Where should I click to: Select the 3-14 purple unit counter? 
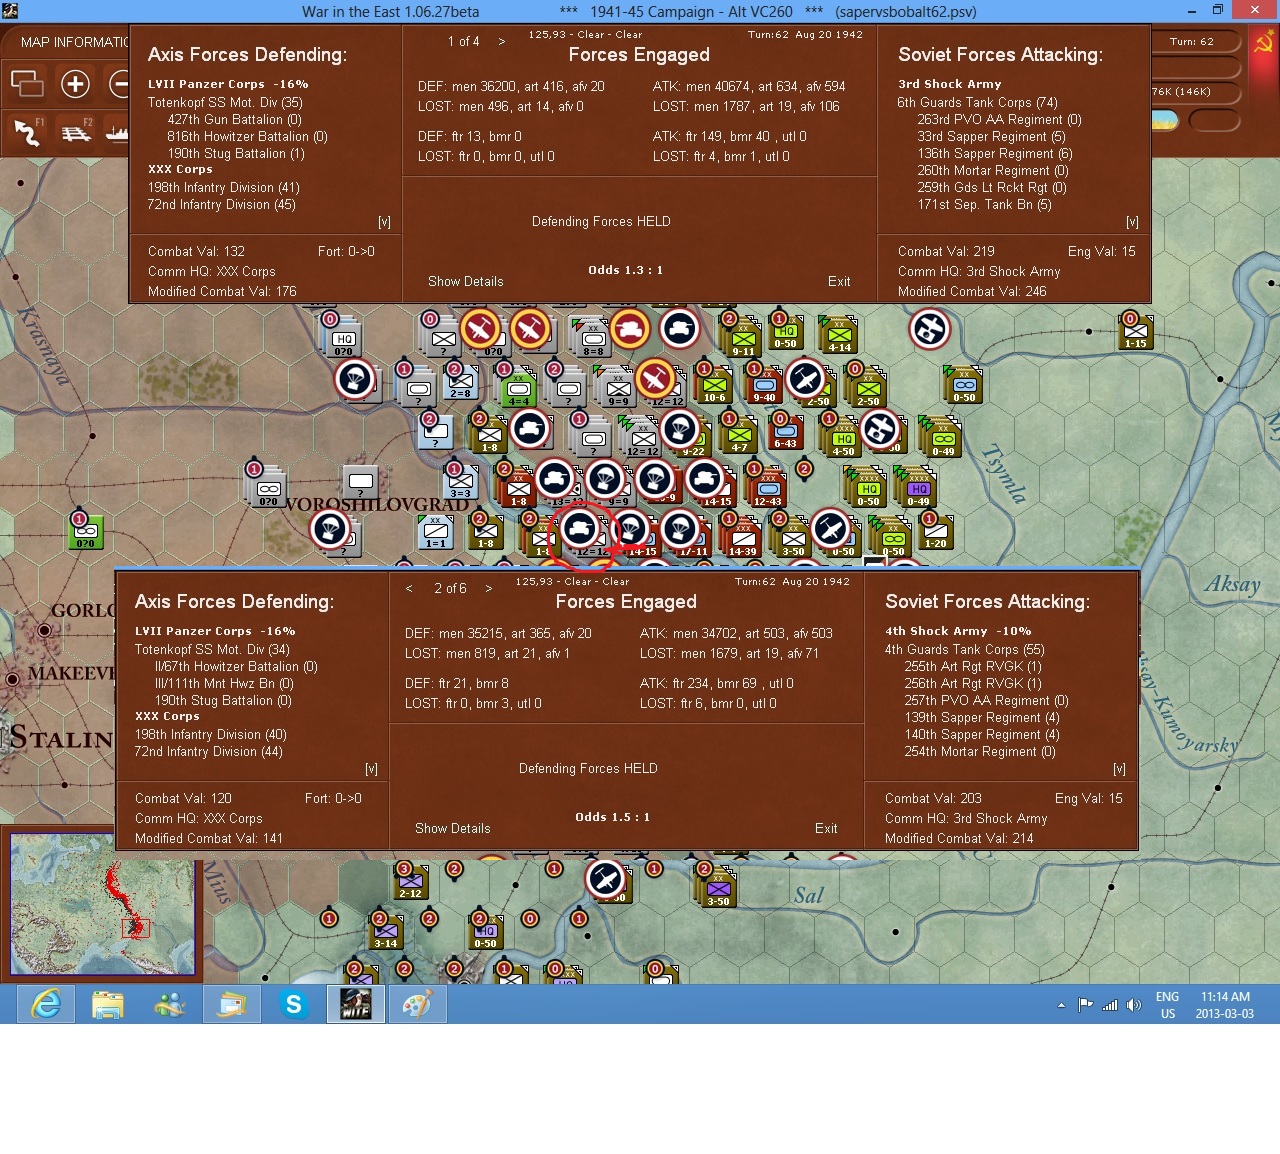(385, 933)
